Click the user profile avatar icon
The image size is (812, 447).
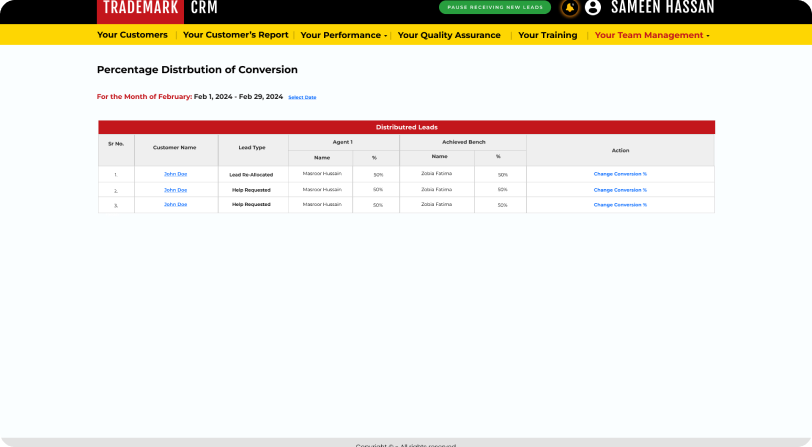593,8
